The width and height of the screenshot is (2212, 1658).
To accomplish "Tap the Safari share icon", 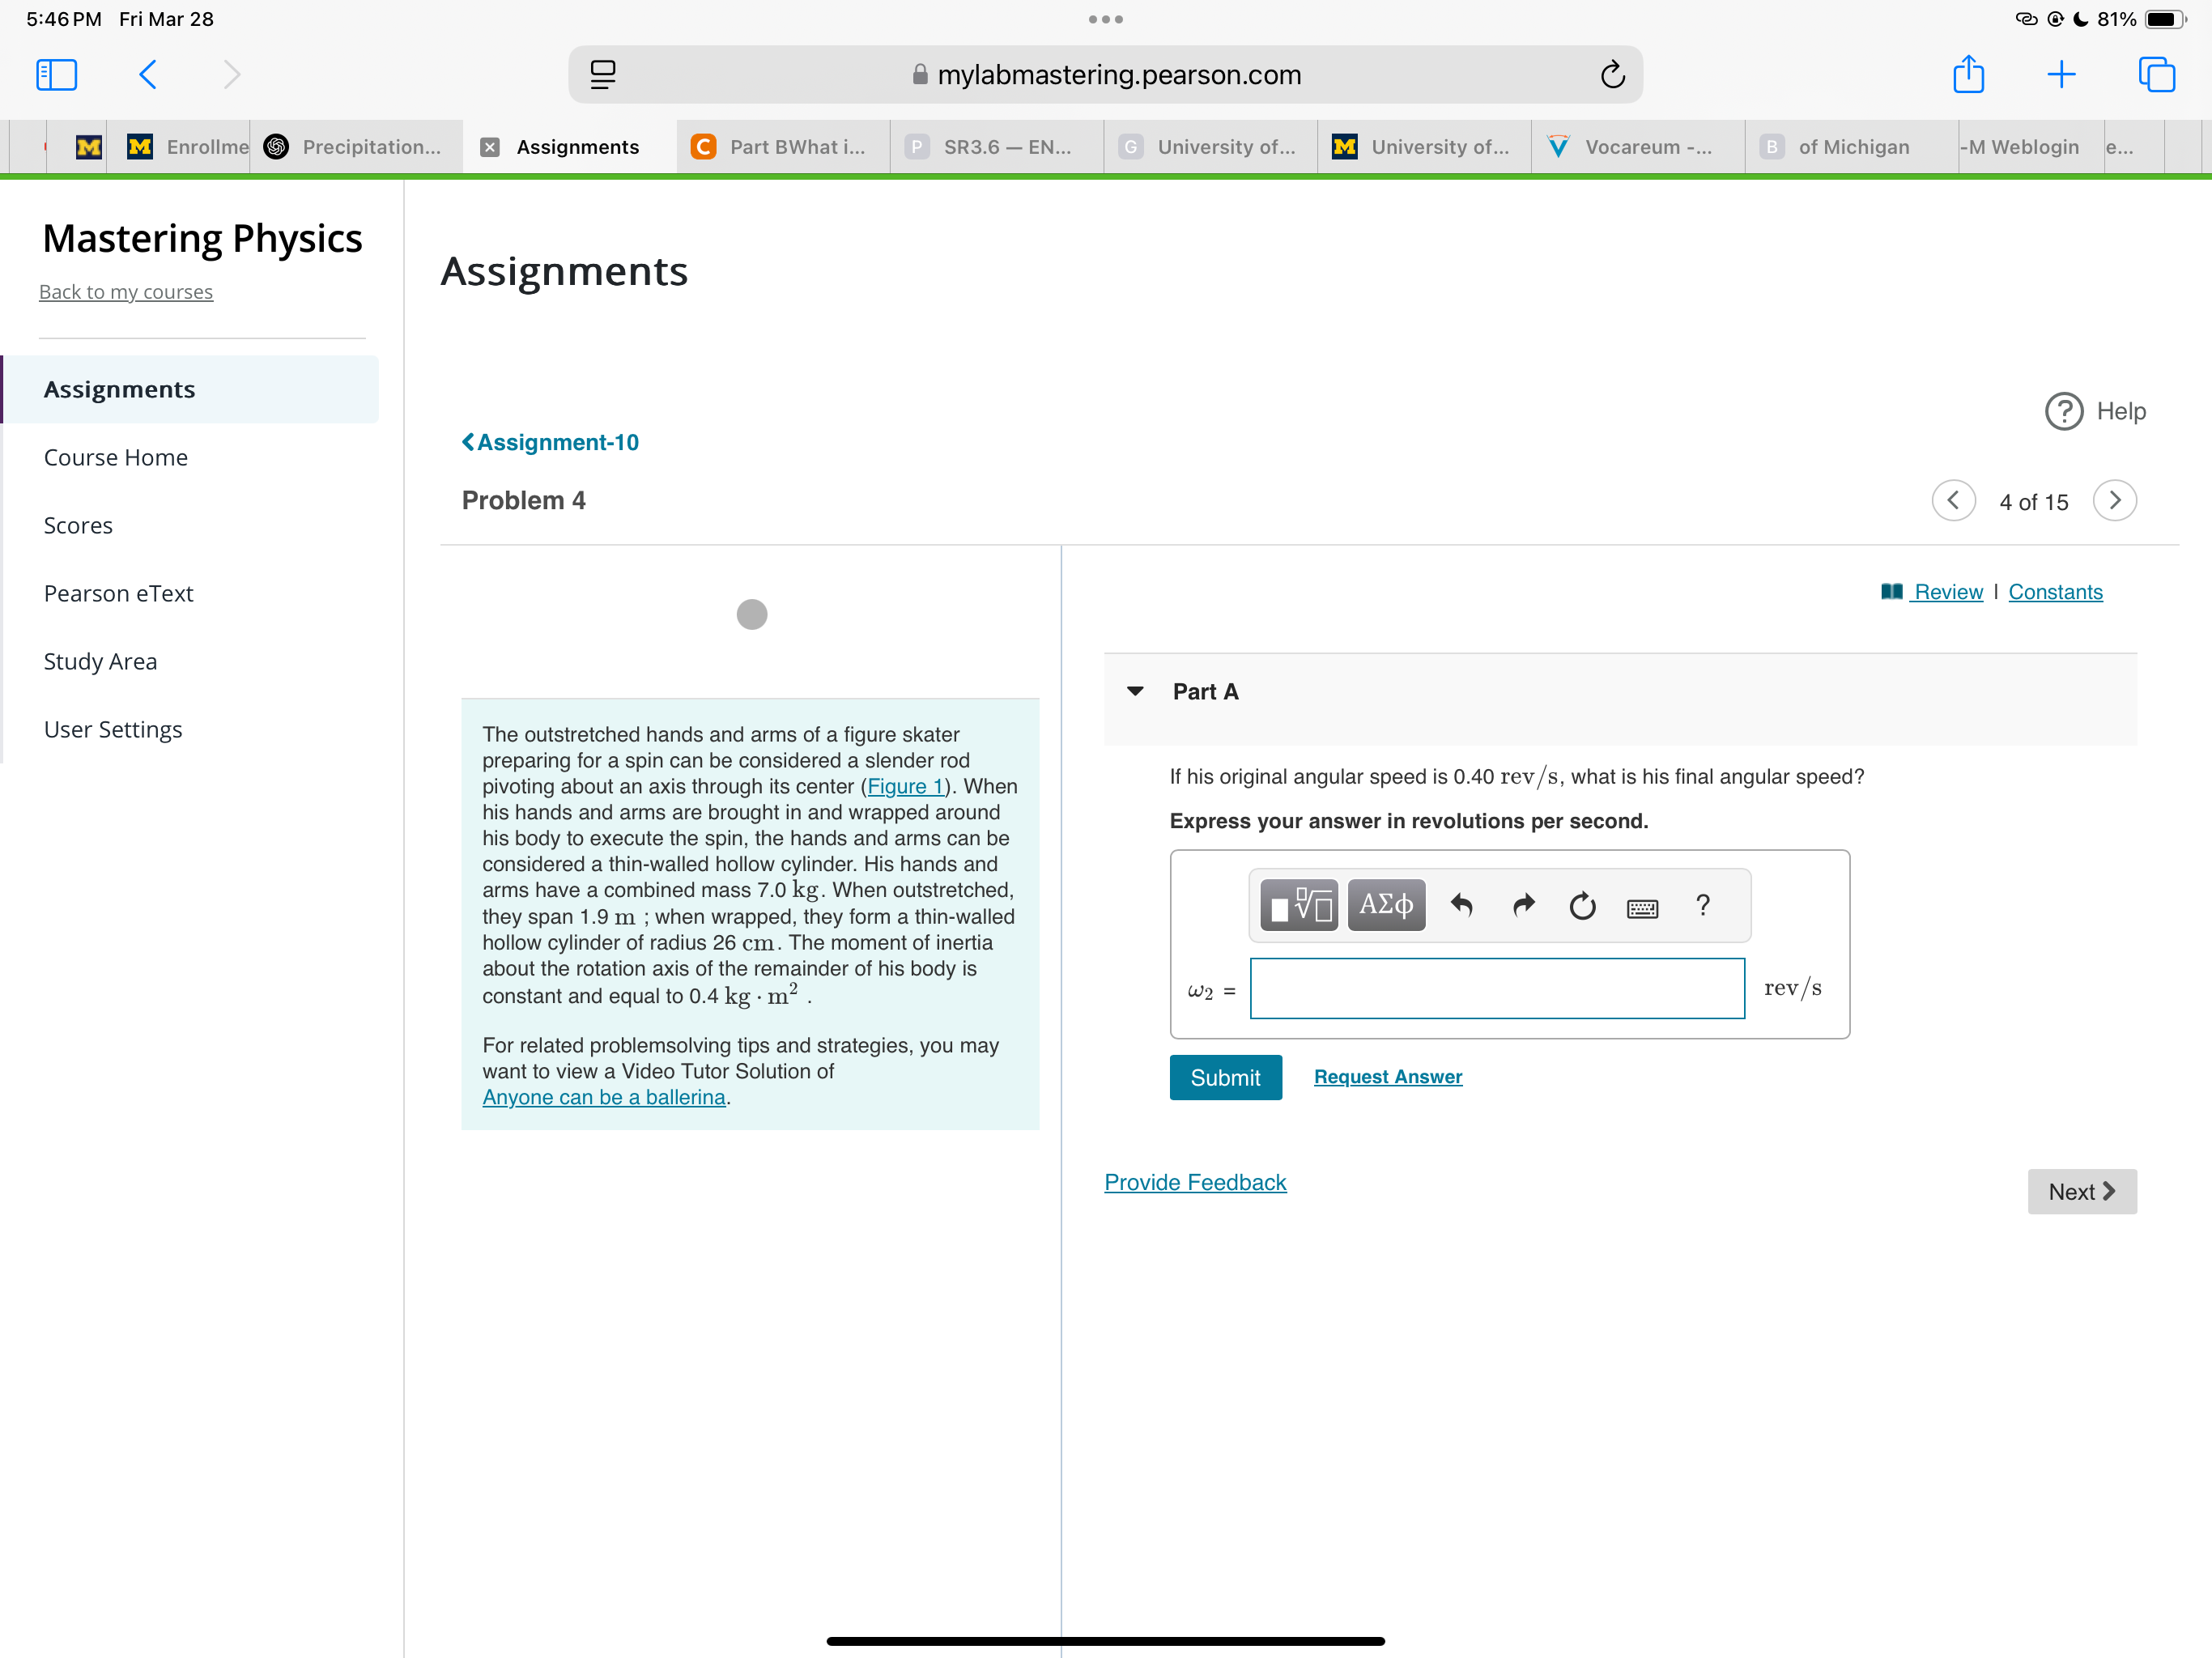I will 1968,75.
